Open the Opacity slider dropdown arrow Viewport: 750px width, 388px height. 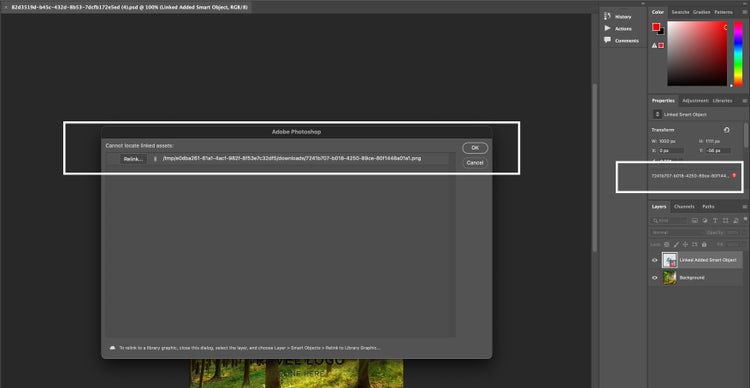tap(743, 233)
